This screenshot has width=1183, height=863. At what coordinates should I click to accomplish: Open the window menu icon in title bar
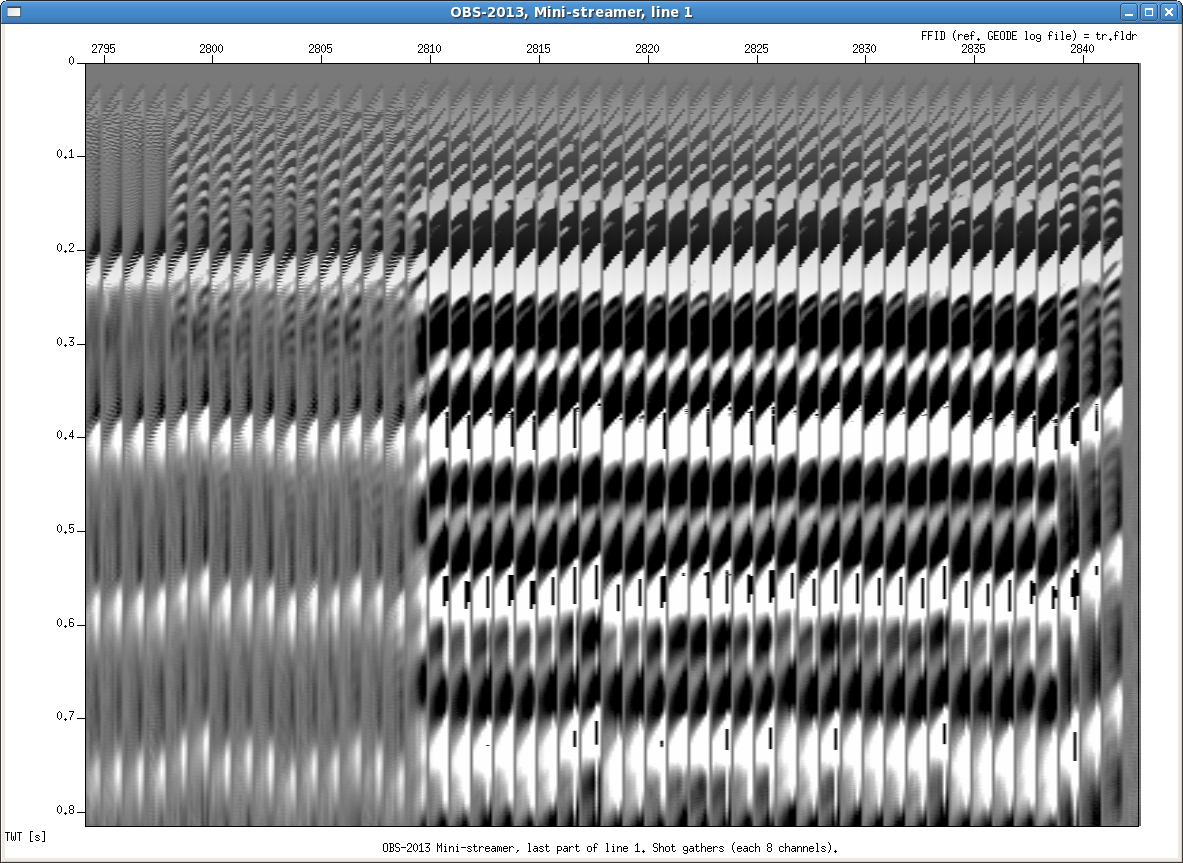(x=13, y=12)
